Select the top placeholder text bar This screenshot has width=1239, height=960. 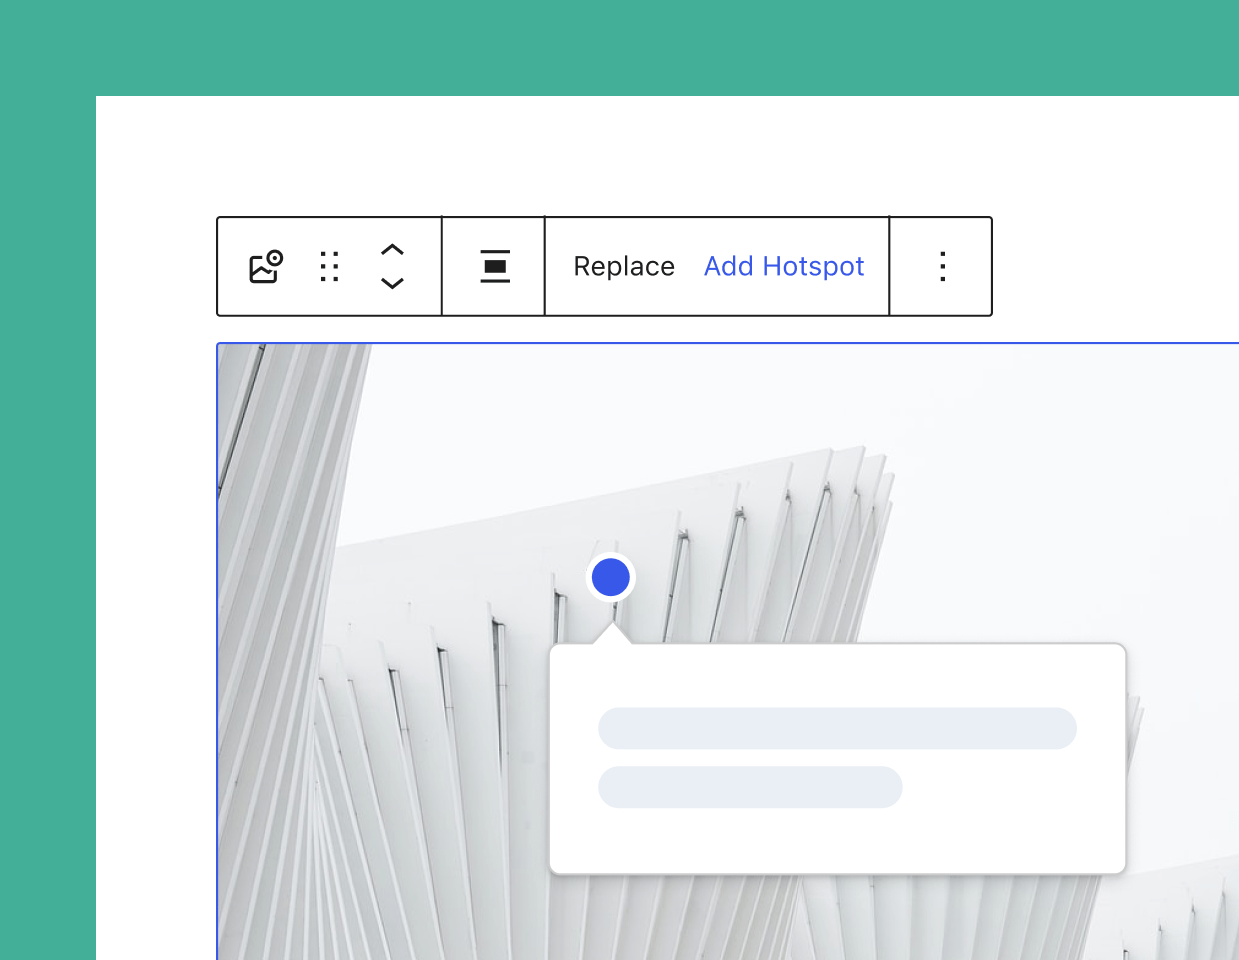838,728
